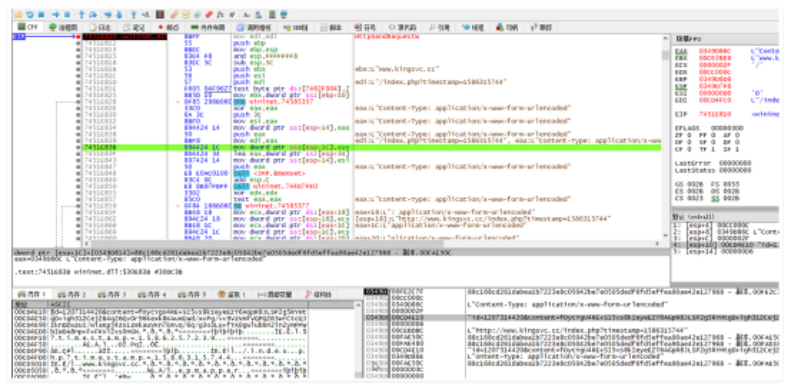The image size is (791, 387).
Task: Open intermodular calls toolbar icon
Action: [x=258, y=15]
